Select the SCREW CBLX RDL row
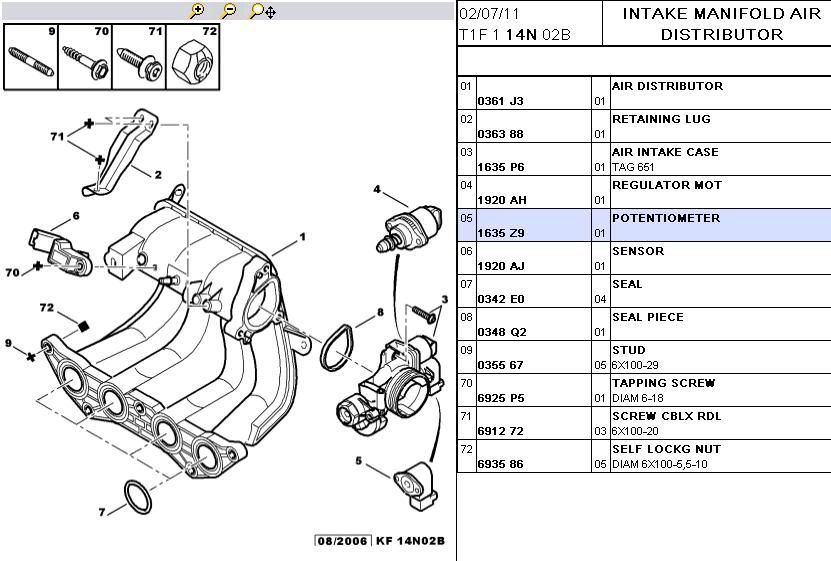The height and width of the screenshot is (561, 831). click(x=644, y=423)
